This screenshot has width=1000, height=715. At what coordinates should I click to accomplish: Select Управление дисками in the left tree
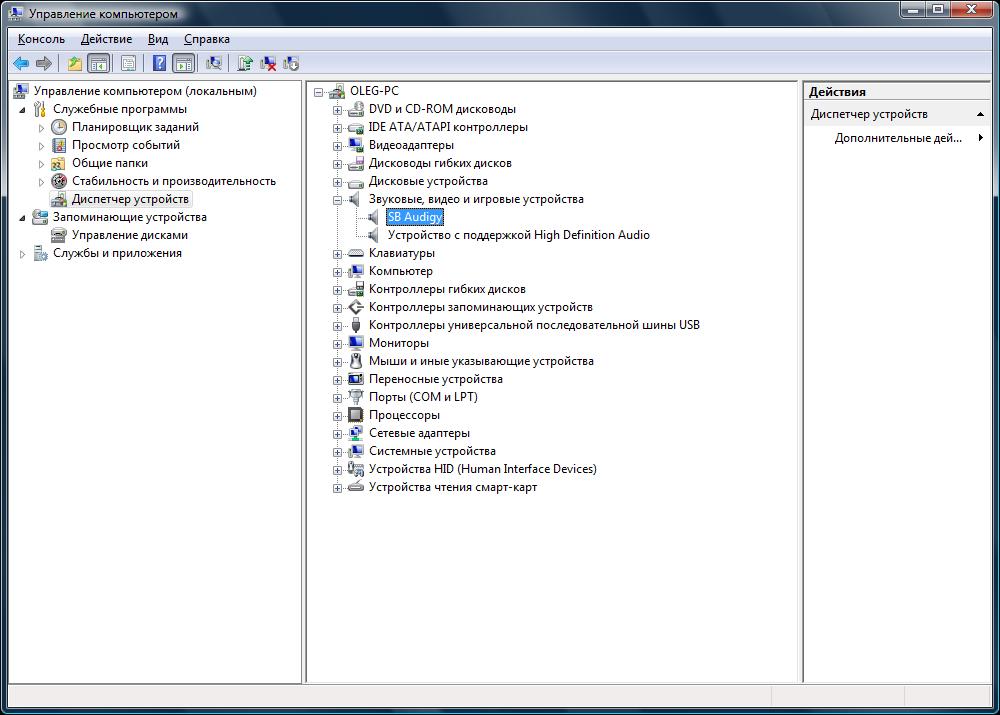(129, 235)
